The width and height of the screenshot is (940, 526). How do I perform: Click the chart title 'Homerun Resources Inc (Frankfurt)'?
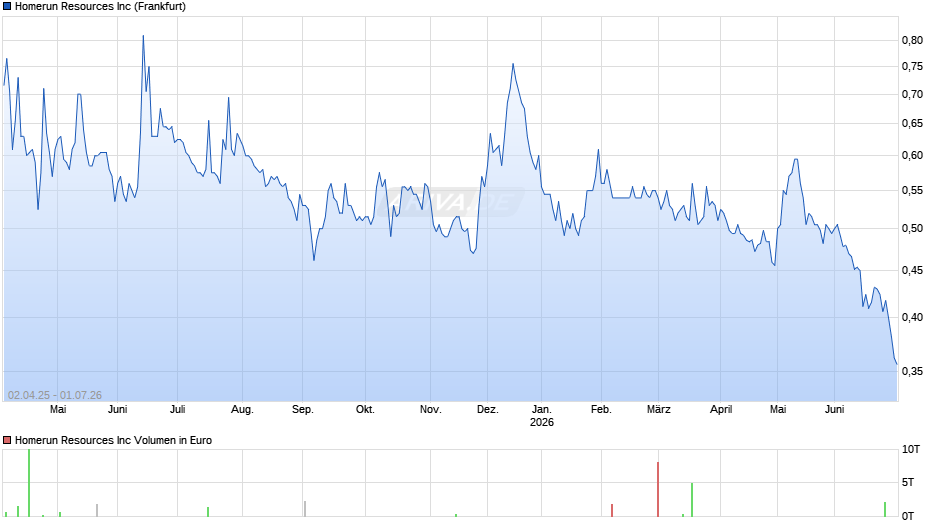click(100, 7)
